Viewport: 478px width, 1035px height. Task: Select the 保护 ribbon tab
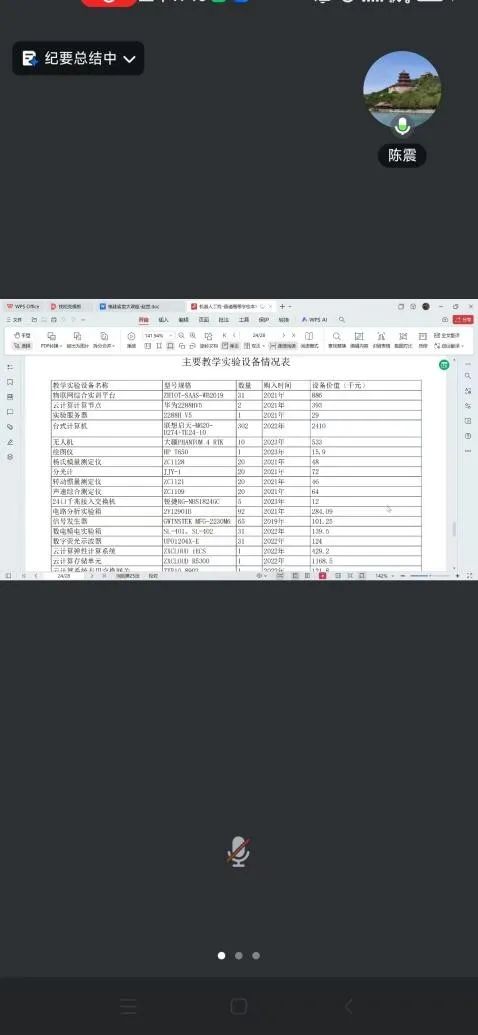263,319
